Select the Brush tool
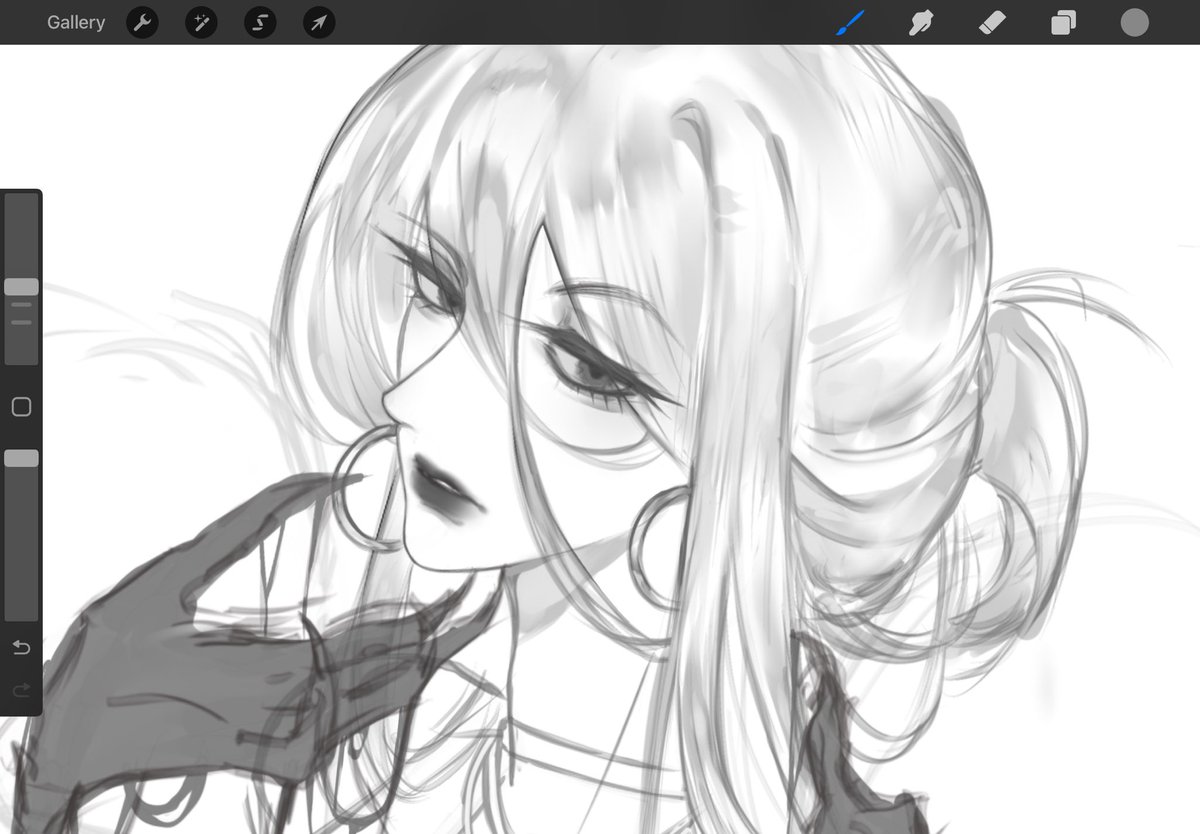This screenshot has height=834, width=1200. click(850, 22)
